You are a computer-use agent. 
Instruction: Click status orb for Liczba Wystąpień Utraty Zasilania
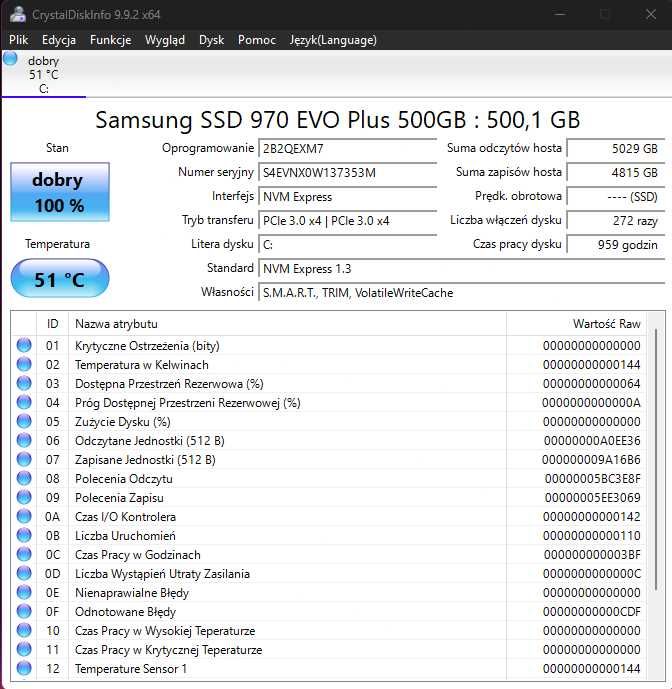click(24, 573)
